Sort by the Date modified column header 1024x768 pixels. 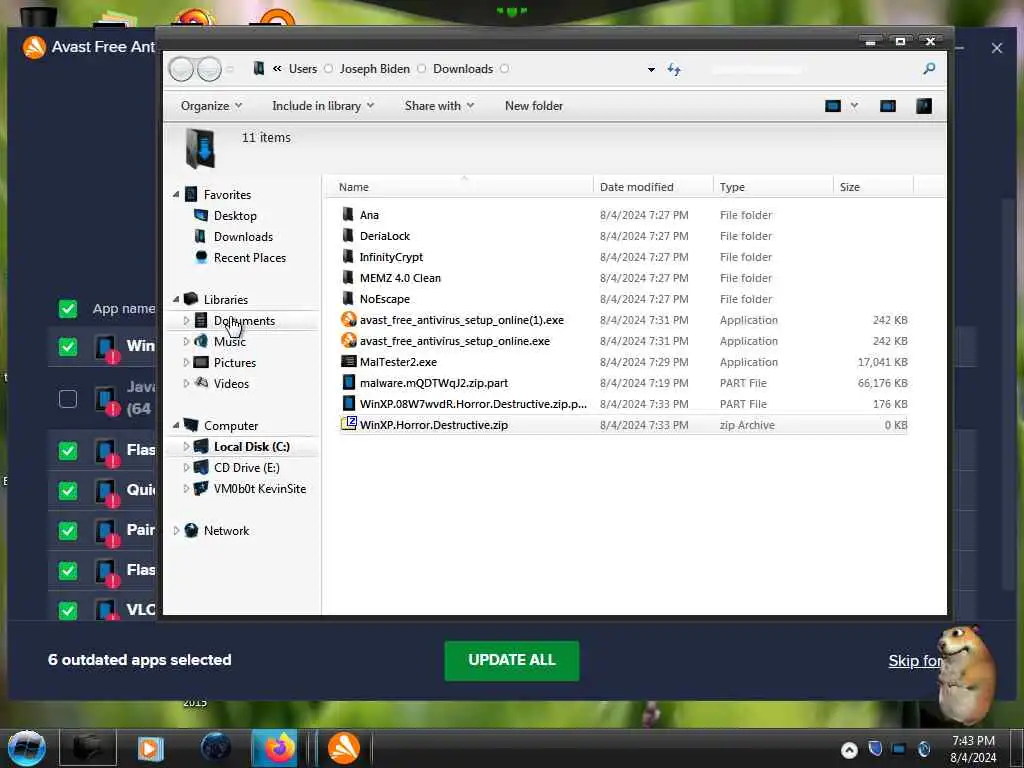point(653,187)
